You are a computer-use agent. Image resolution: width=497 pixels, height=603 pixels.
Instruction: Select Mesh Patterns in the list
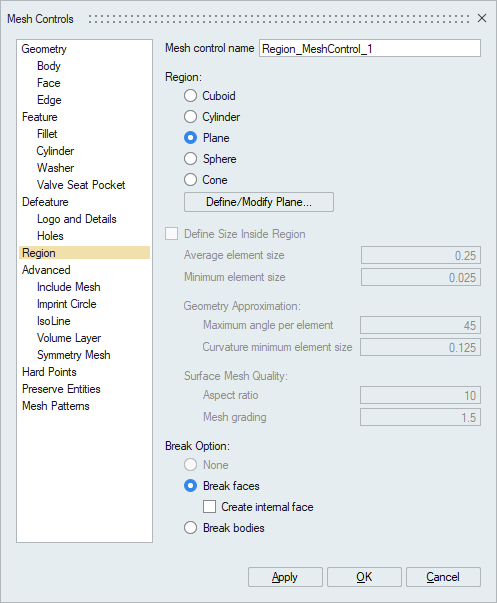click(56, 406)
